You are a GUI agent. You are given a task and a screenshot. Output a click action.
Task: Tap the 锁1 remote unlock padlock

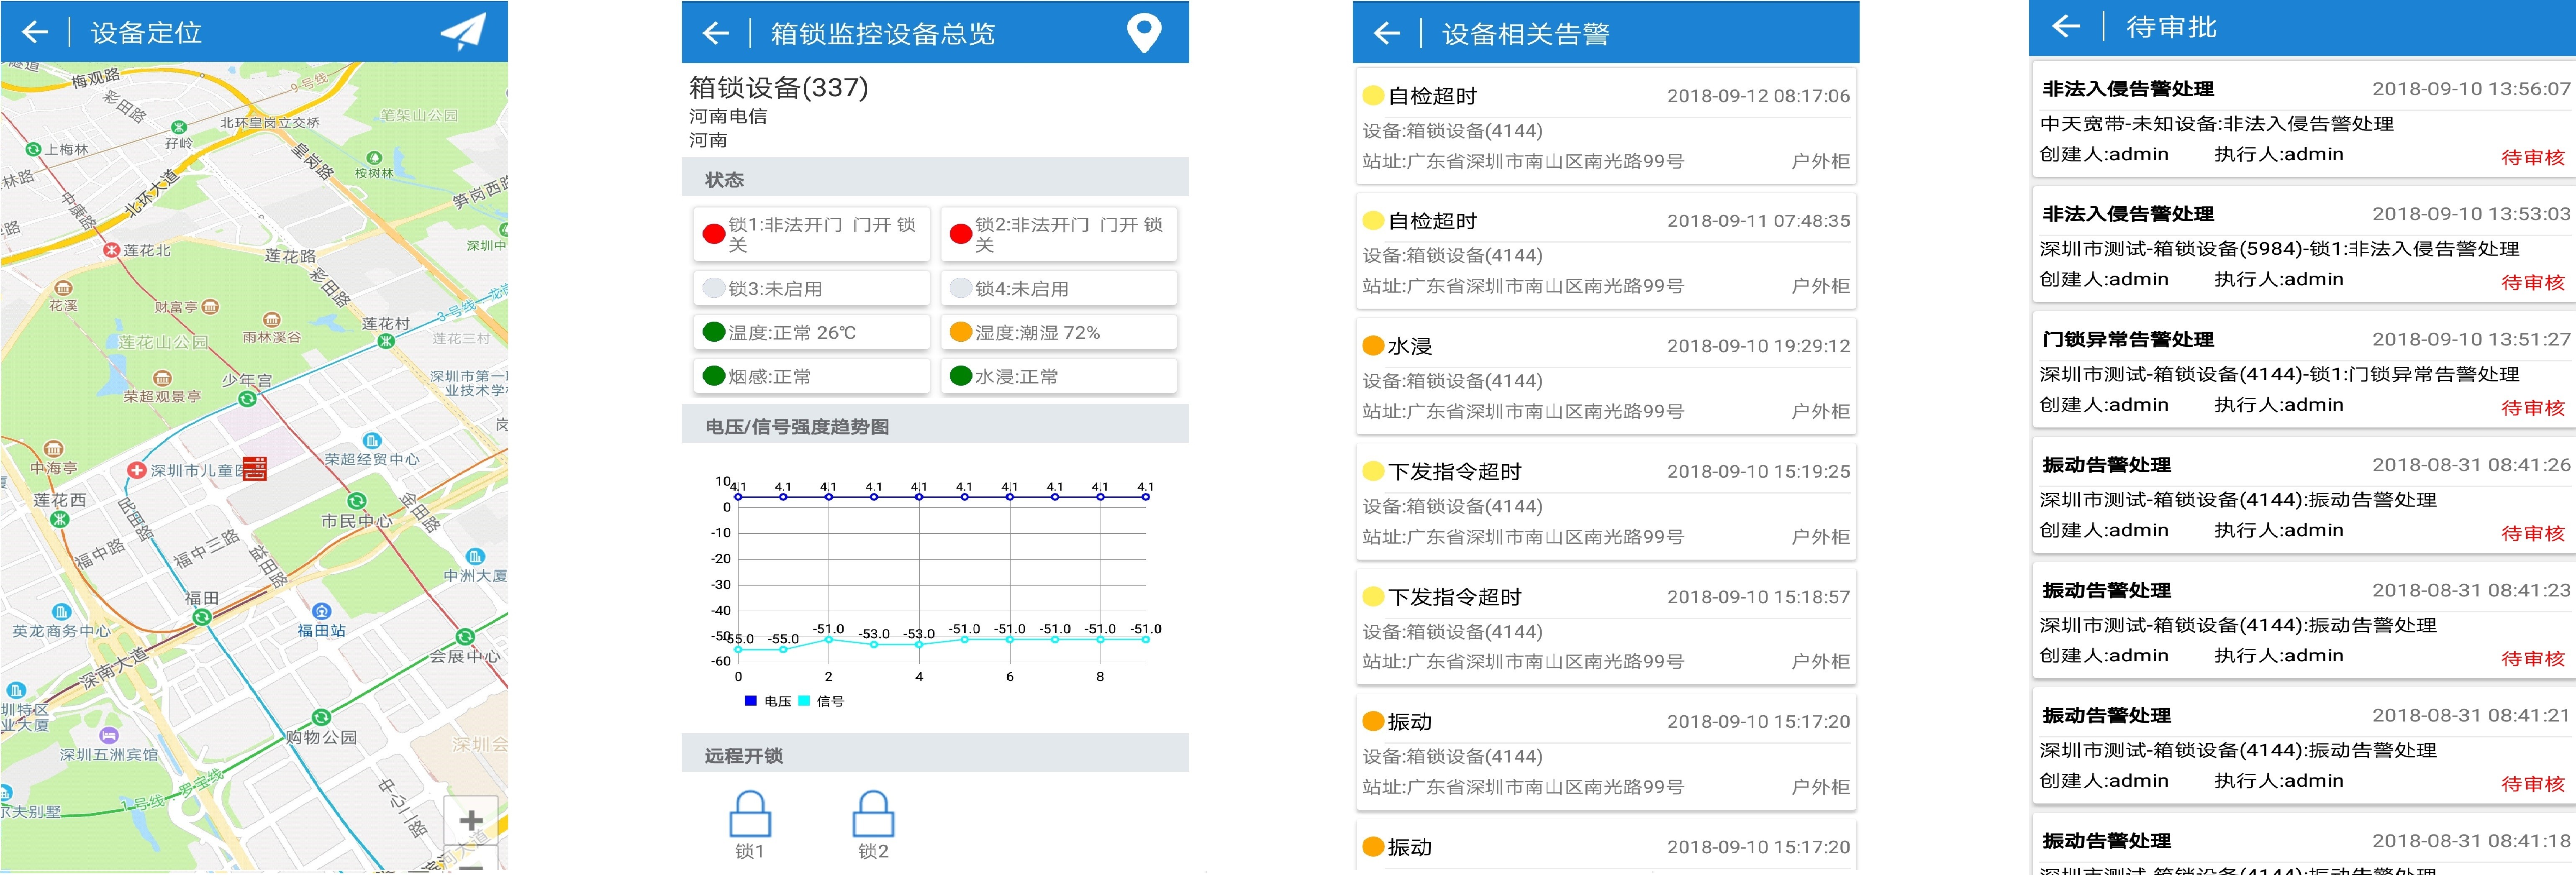(750, 814)
